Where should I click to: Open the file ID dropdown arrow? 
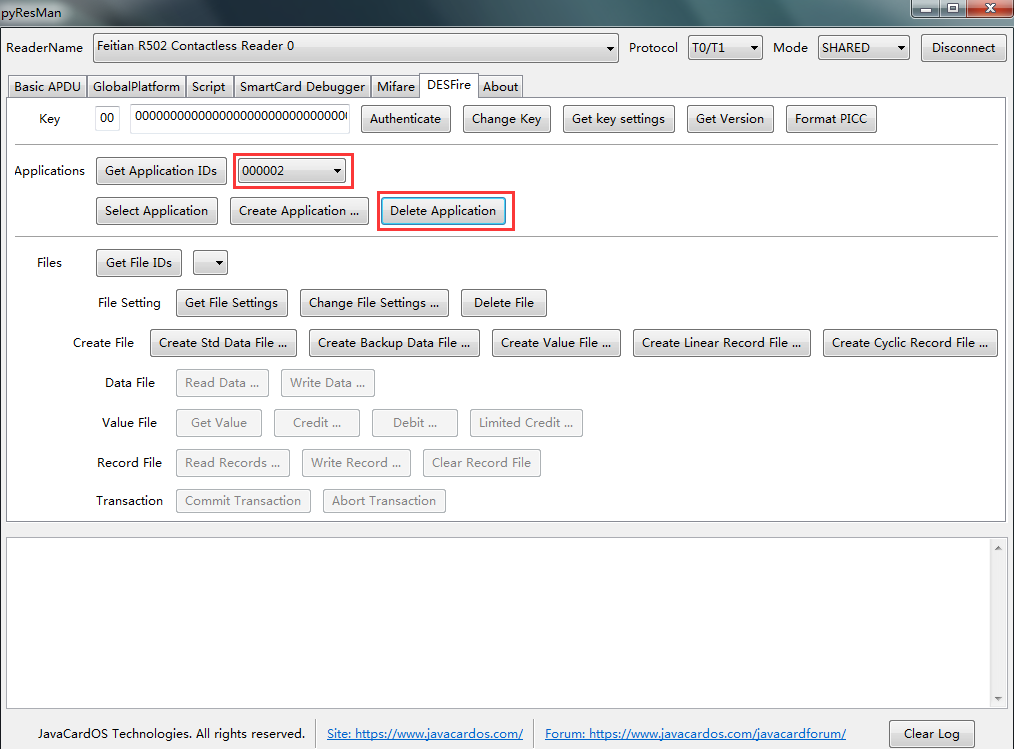[211, 263]
